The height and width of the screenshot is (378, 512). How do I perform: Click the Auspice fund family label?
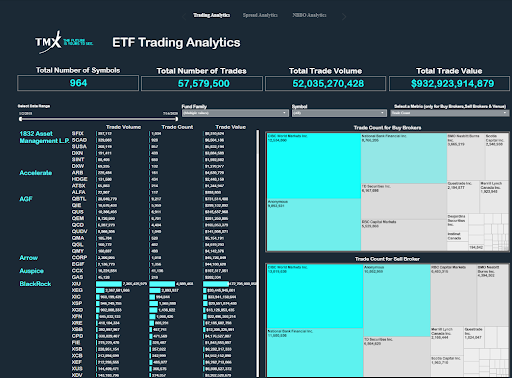tap(31, 271)
